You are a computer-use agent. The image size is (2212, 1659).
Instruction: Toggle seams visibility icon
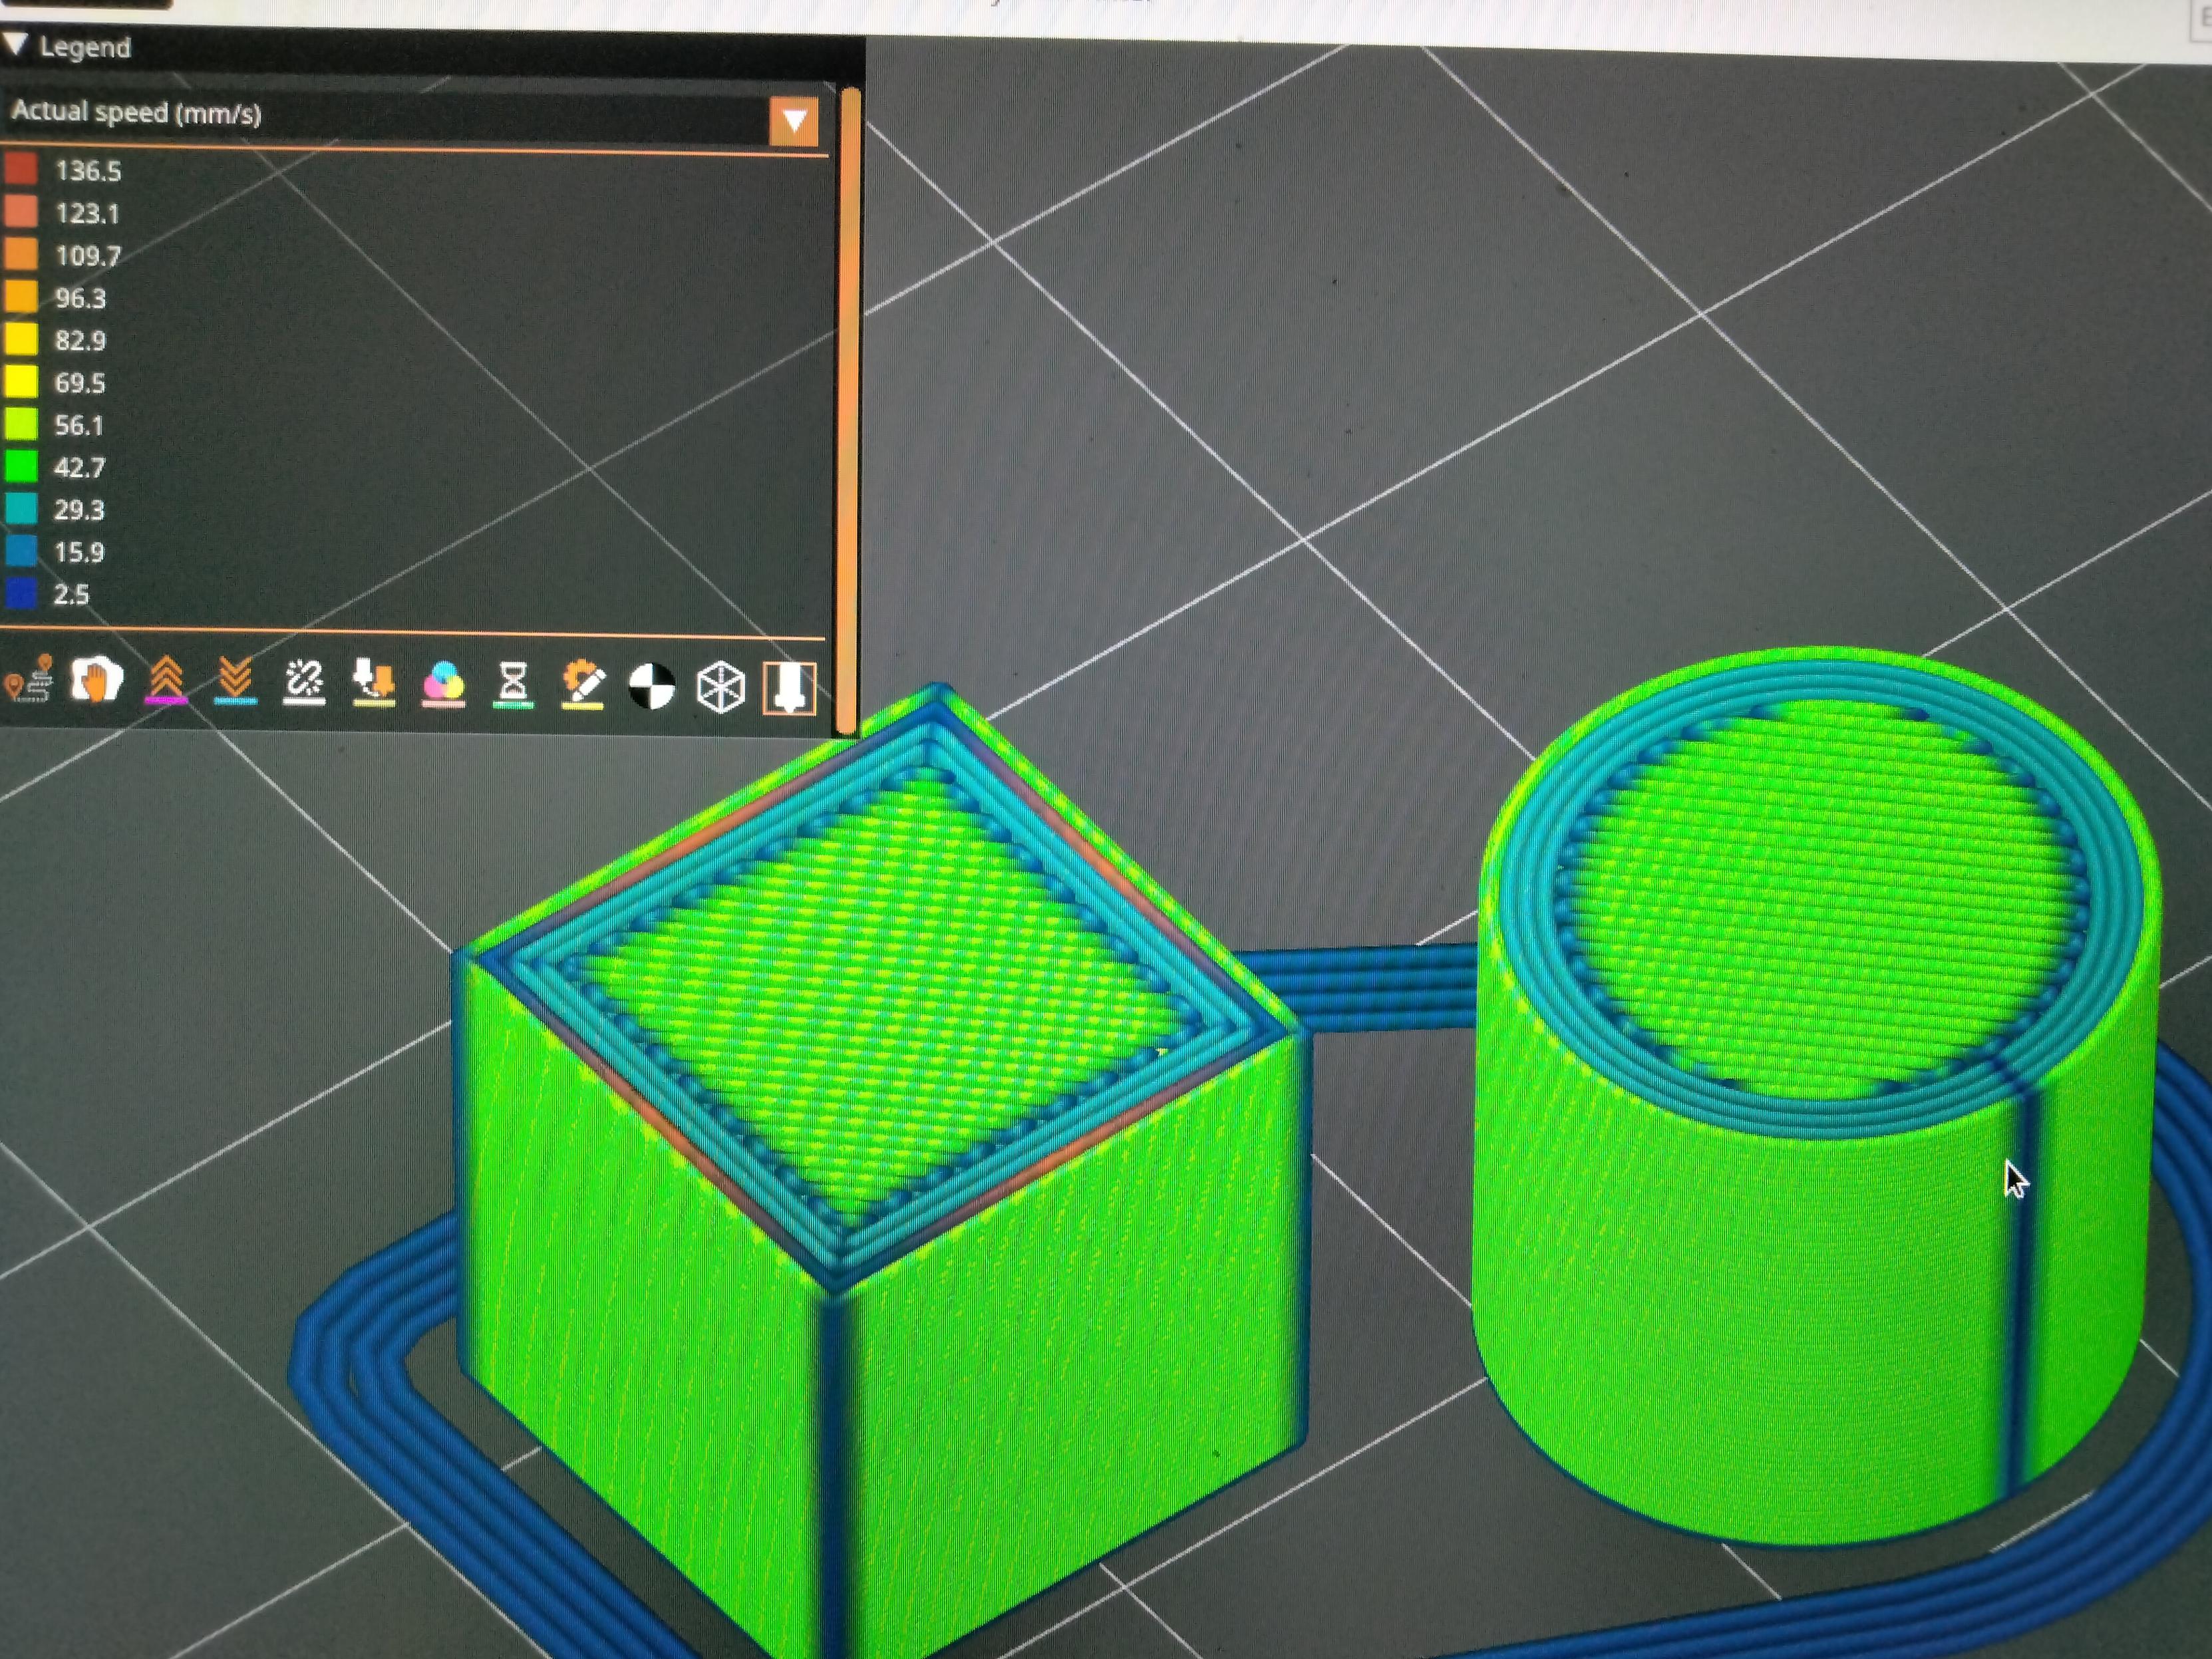coord(304,682)
